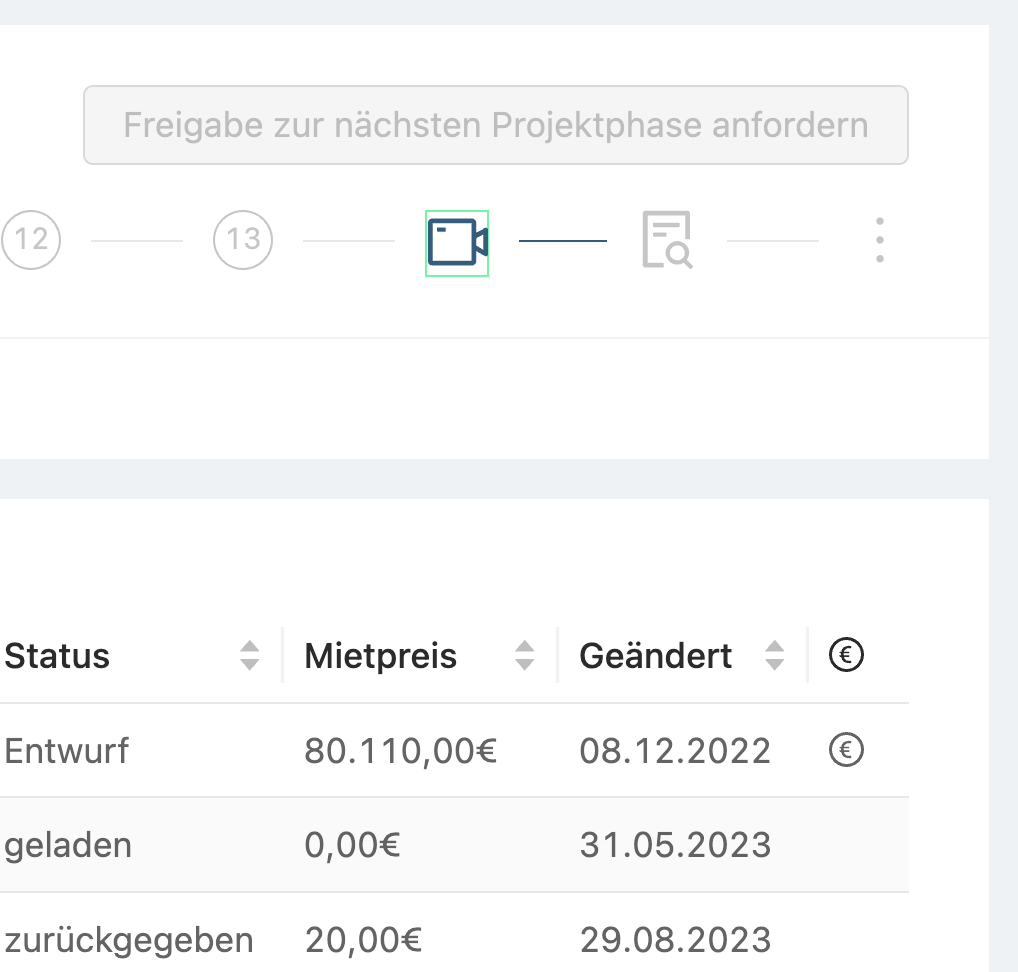Click the euro icon in table header

[x=846, y=655]
